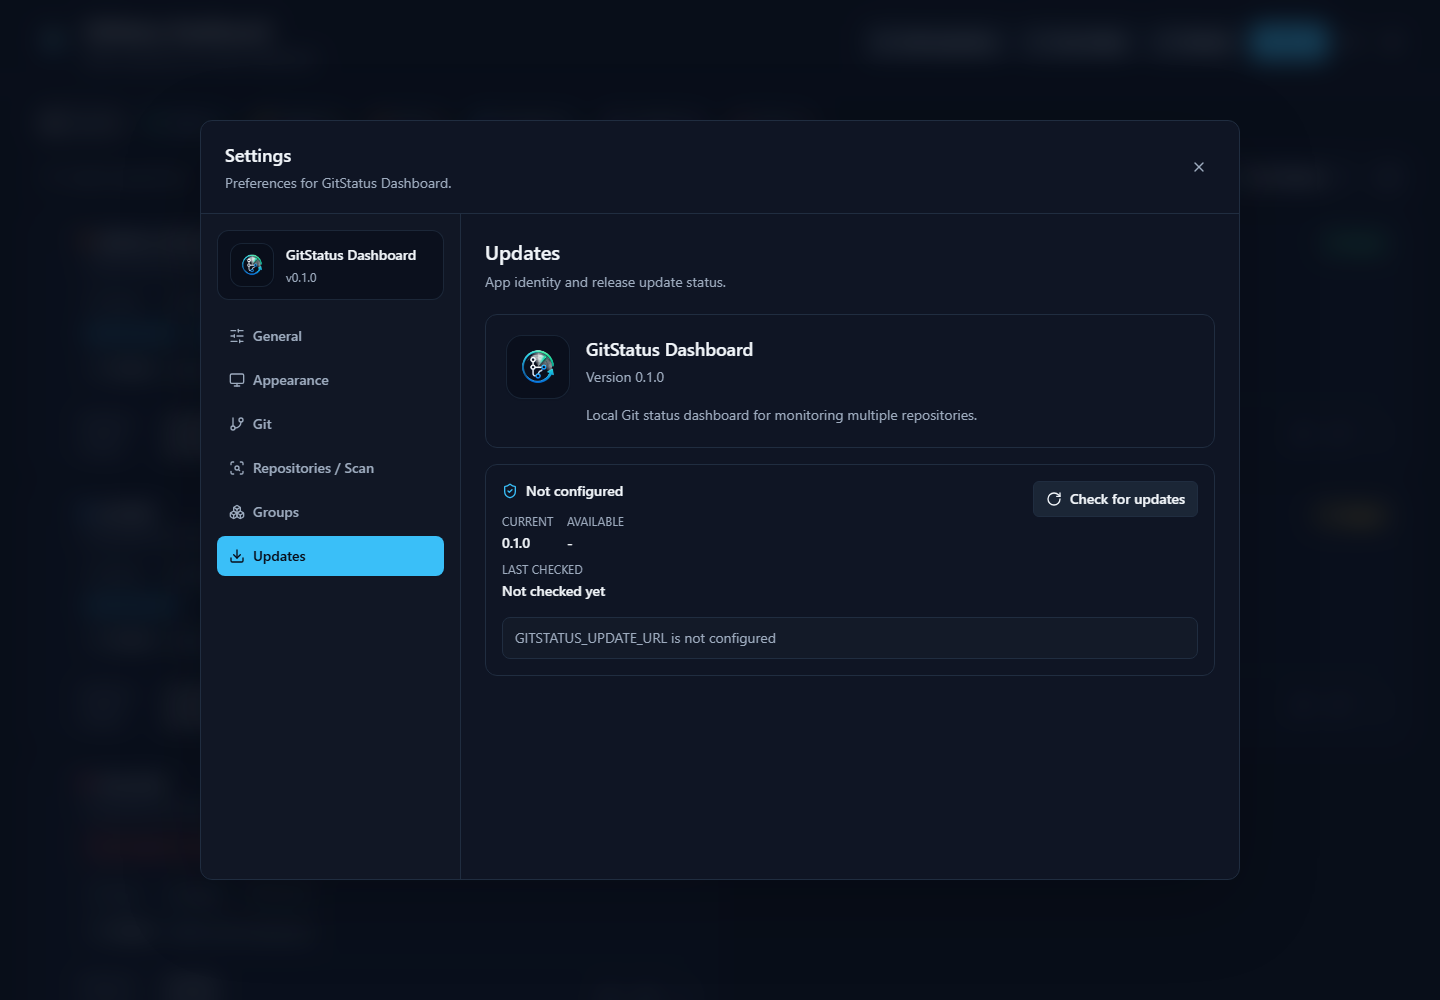Click the GitStatus logo in sidebar card
This screenshot has height=1000, width=1440.
[x=252, y=265]
